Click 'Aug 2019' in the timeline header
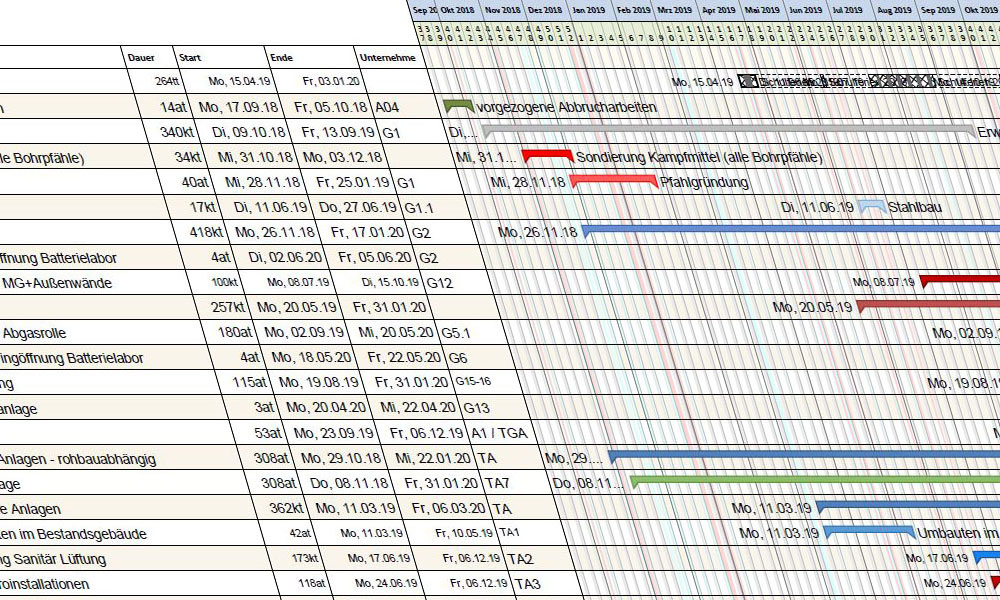 tap(894, 10)
